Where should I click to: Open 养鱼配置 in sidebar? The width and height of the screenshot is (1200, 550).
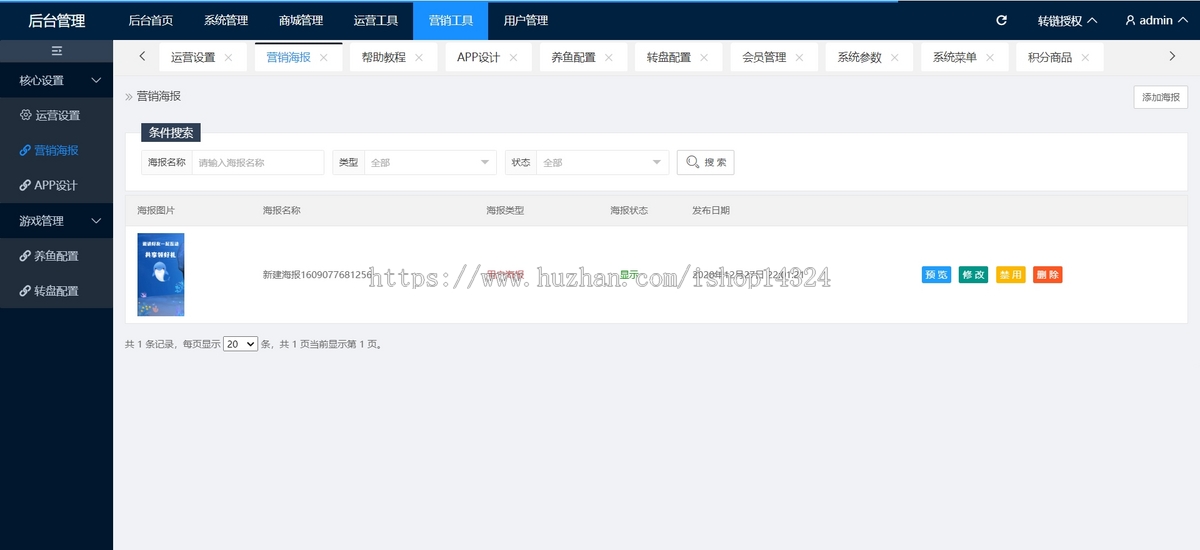[x=56, y=256]
